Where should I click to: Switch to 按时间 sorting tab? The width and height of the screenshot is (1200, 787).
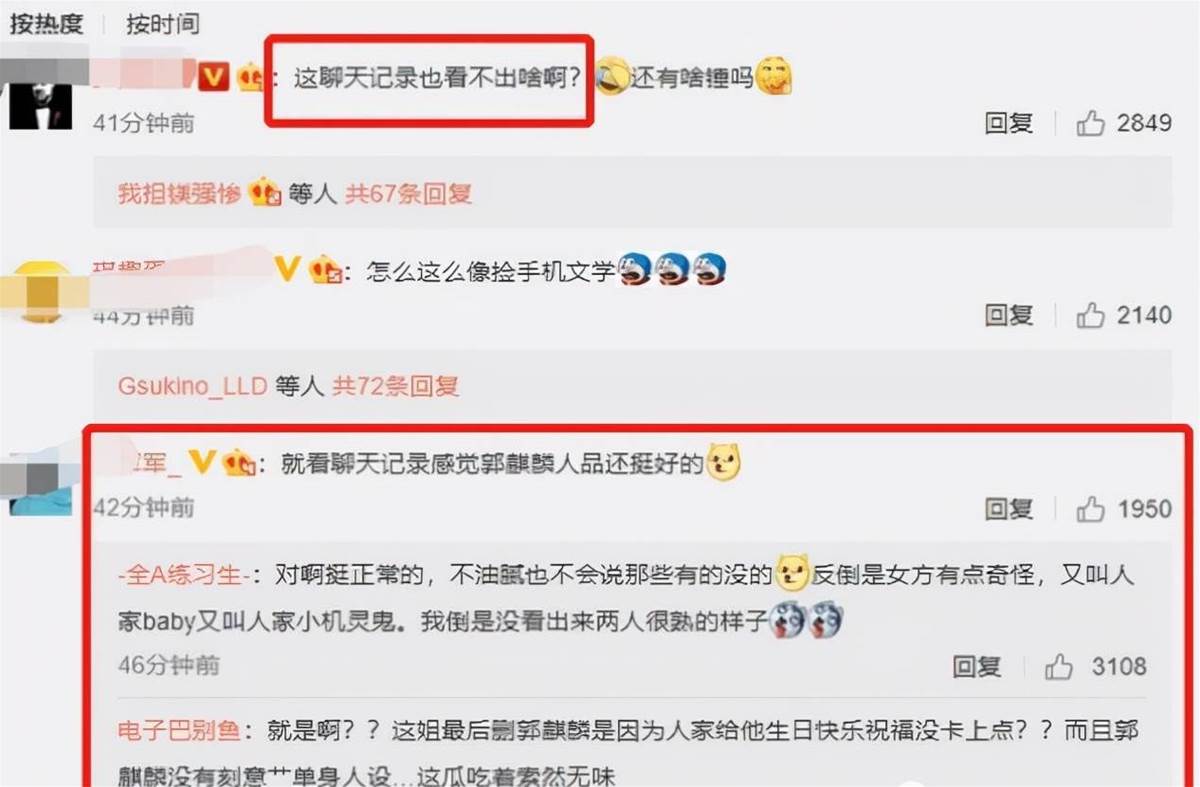click(x=163, y=24)
